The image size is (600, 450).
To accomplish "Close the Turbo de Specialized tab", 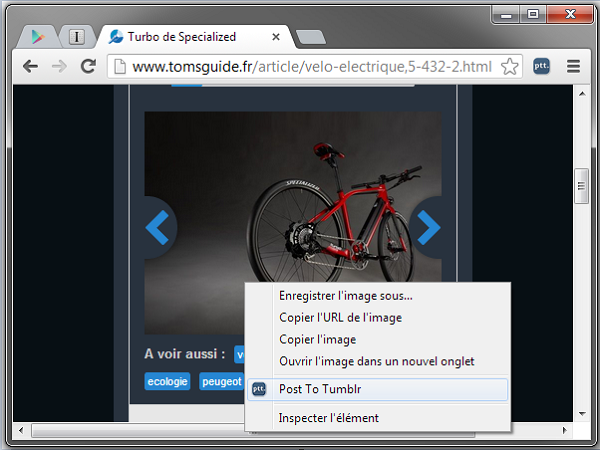I will coord(276,37).
